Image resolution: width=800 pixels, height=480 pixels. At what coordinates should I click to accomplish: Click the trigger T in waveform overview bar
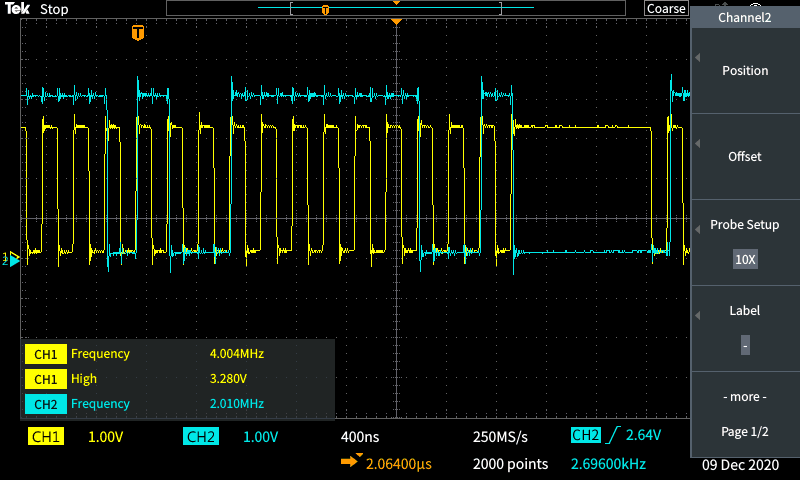pyautogui.click(x=325, y=10)
